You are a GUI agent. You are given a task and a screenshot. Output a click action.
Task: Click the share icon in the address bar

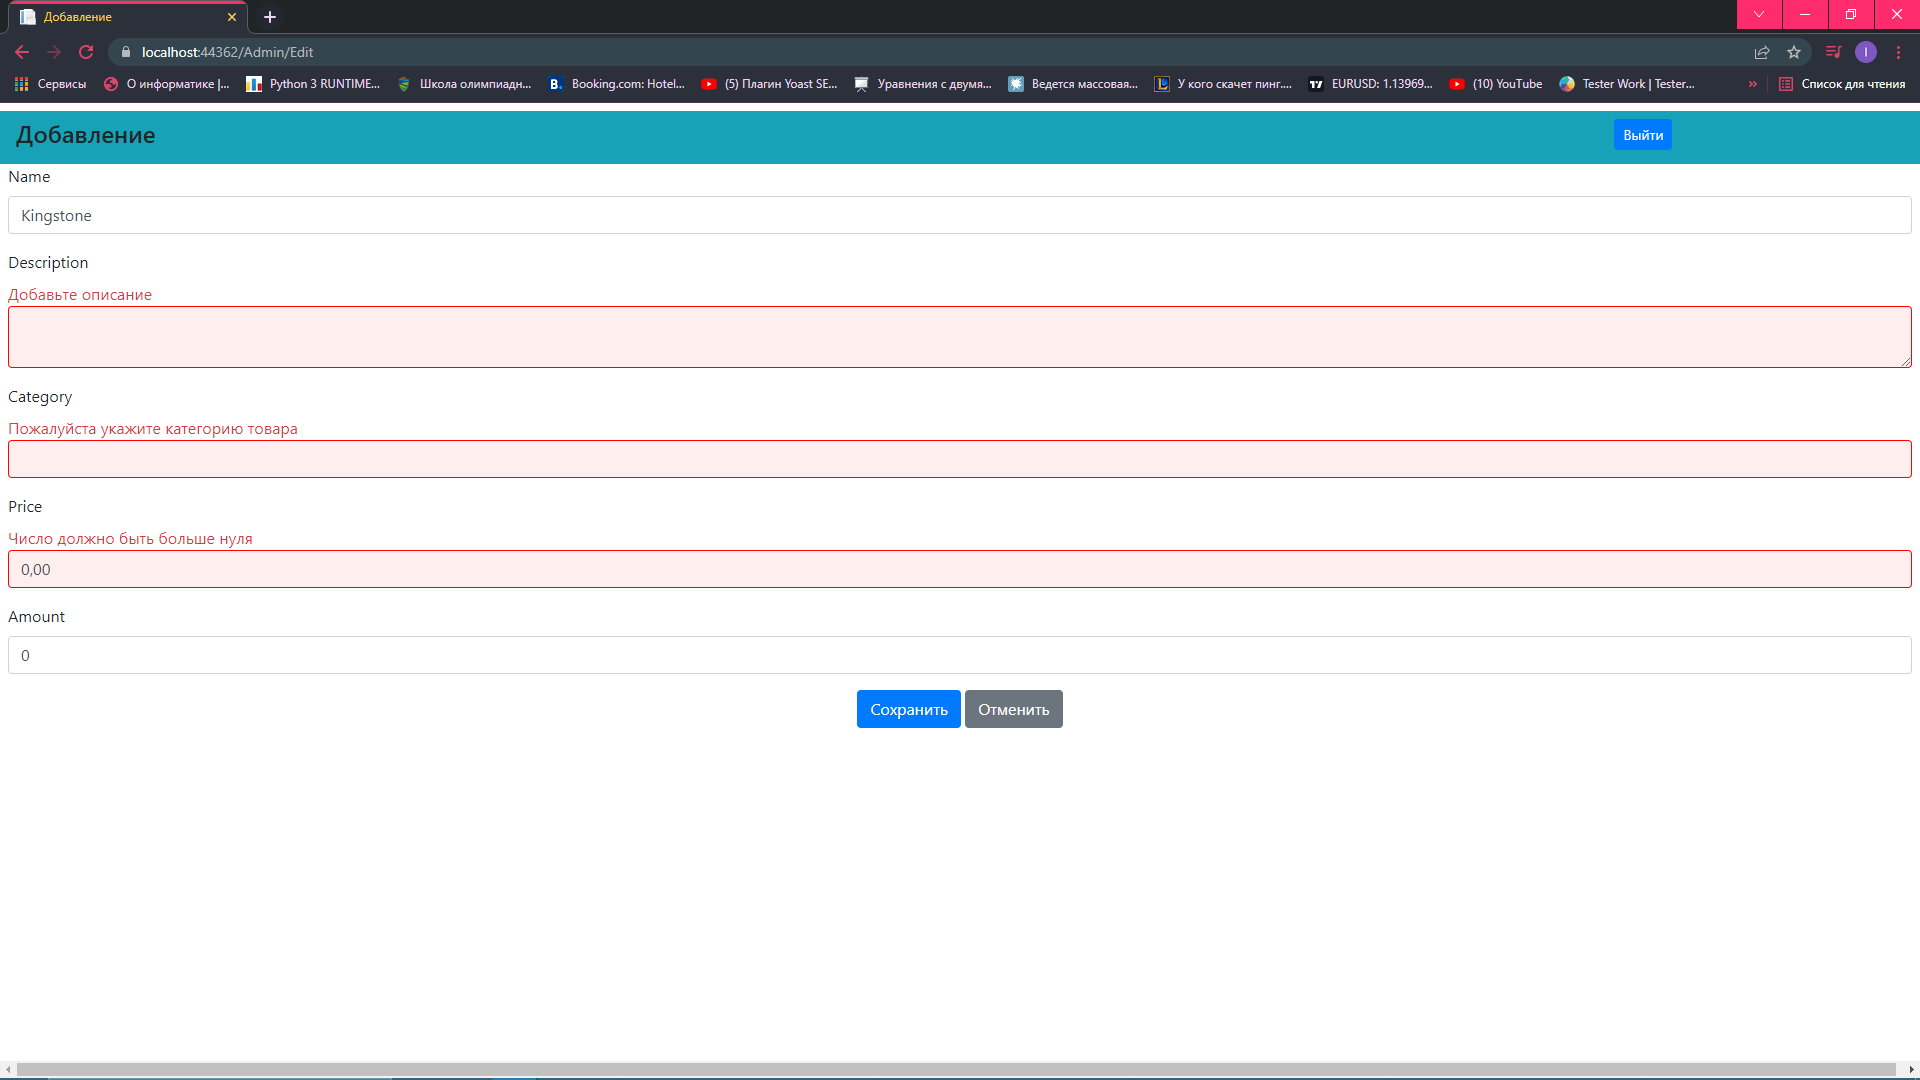tap(1761, 52)
